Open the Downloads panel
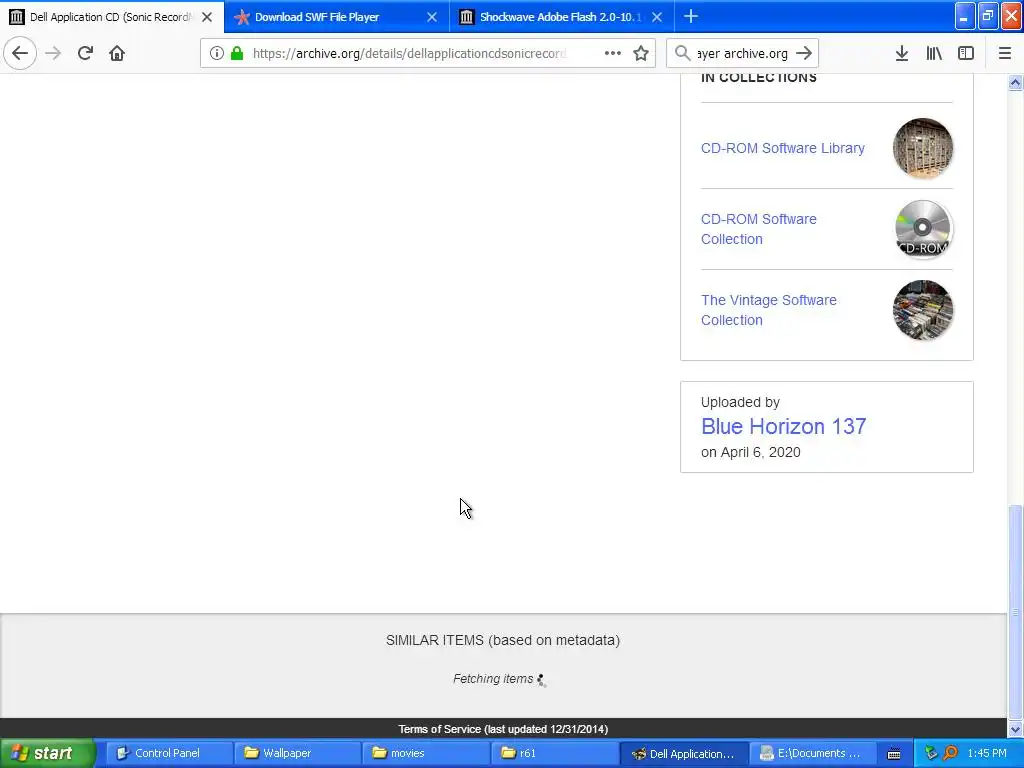Image resolution: width=1024 pixels, height=768 pixels. coord(901,54)
